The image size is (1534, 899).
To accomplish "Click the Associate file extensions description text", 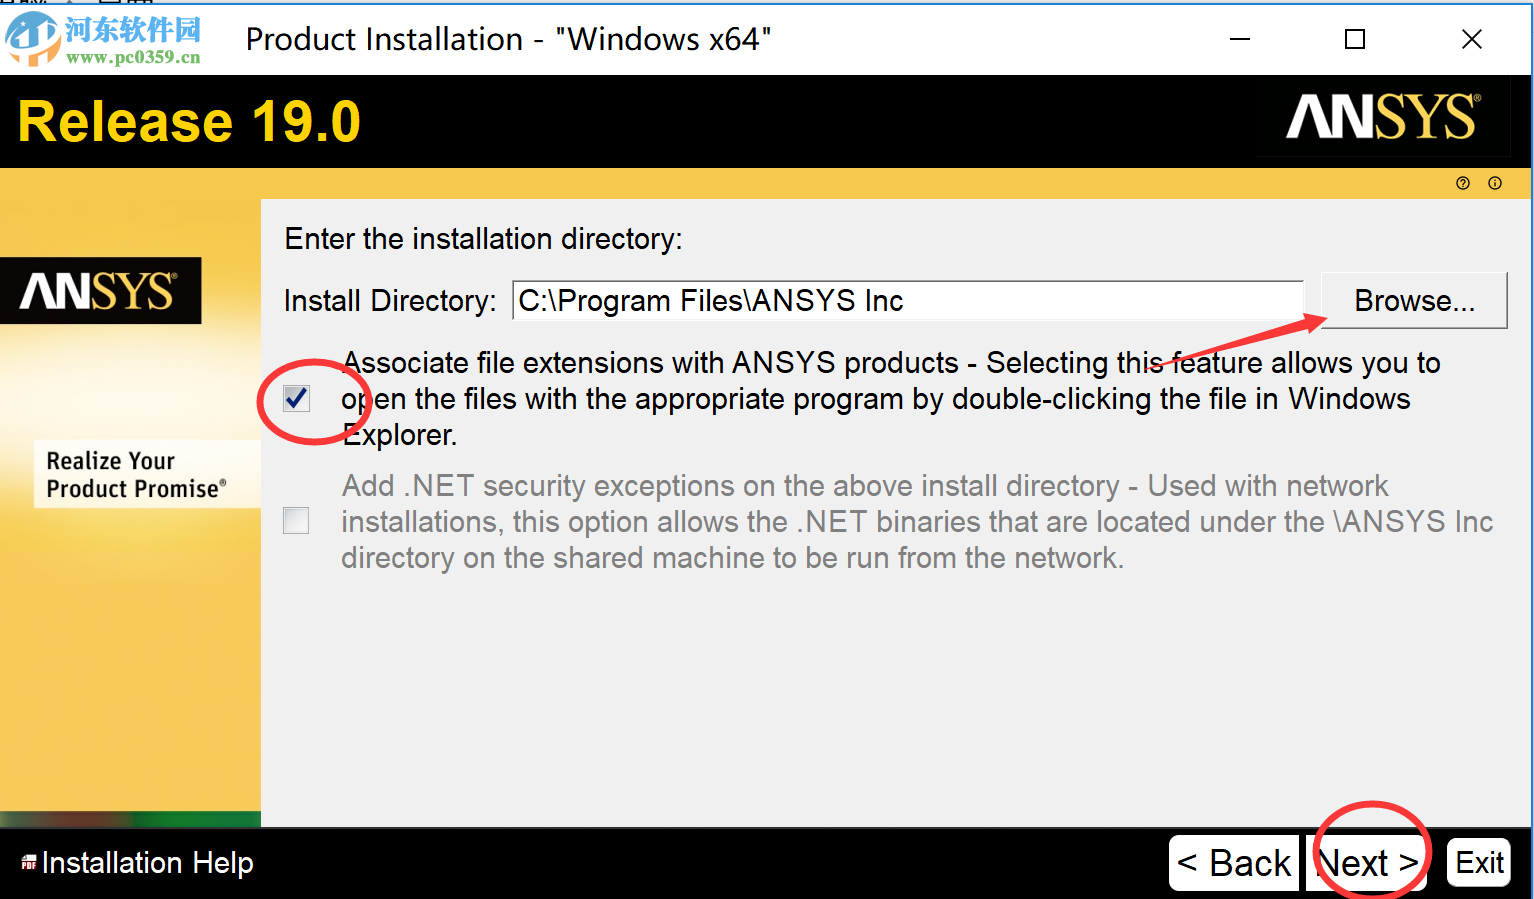I will click(890, 399).
